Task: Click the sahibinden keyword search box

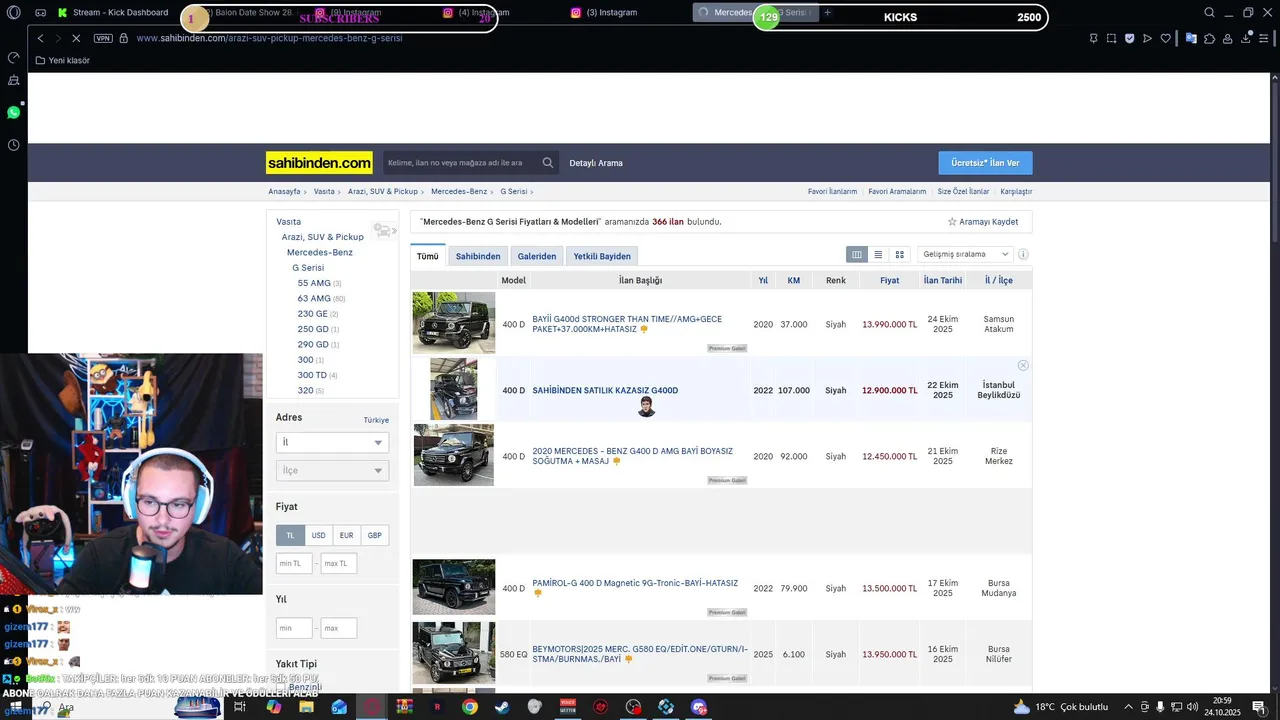Action: click(x=462, y=163)
